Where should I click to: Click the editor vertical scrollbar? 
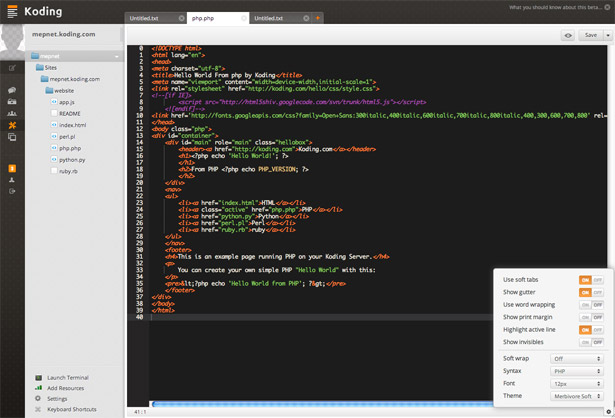(x=610, y=157)
